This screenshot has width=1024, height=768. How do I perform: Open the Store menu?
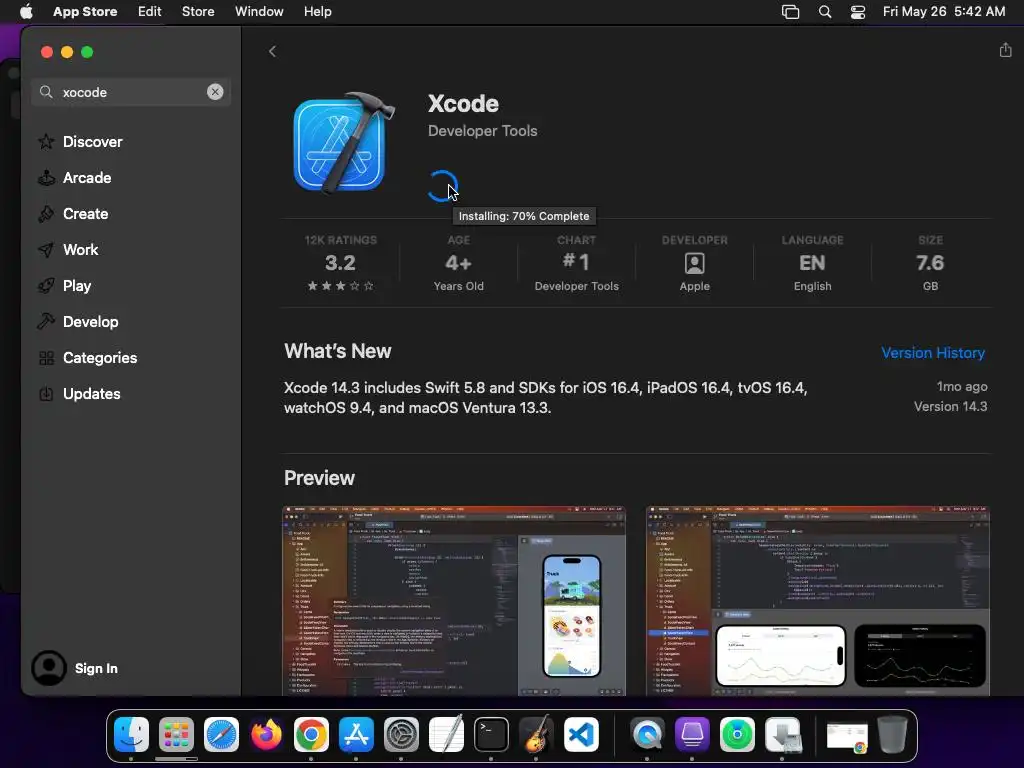[x=198, y=12]
